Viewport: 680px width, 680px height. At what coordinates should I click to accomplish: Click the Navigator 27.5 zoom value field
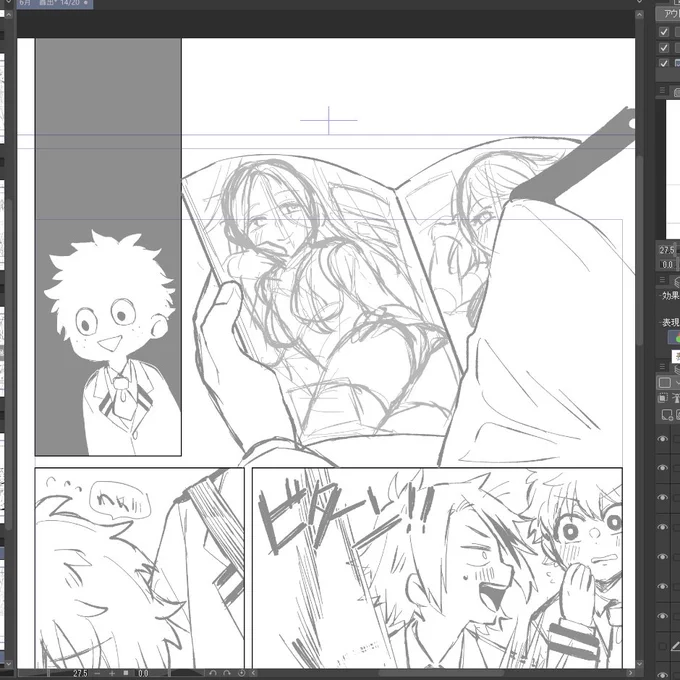click(667, 250)
